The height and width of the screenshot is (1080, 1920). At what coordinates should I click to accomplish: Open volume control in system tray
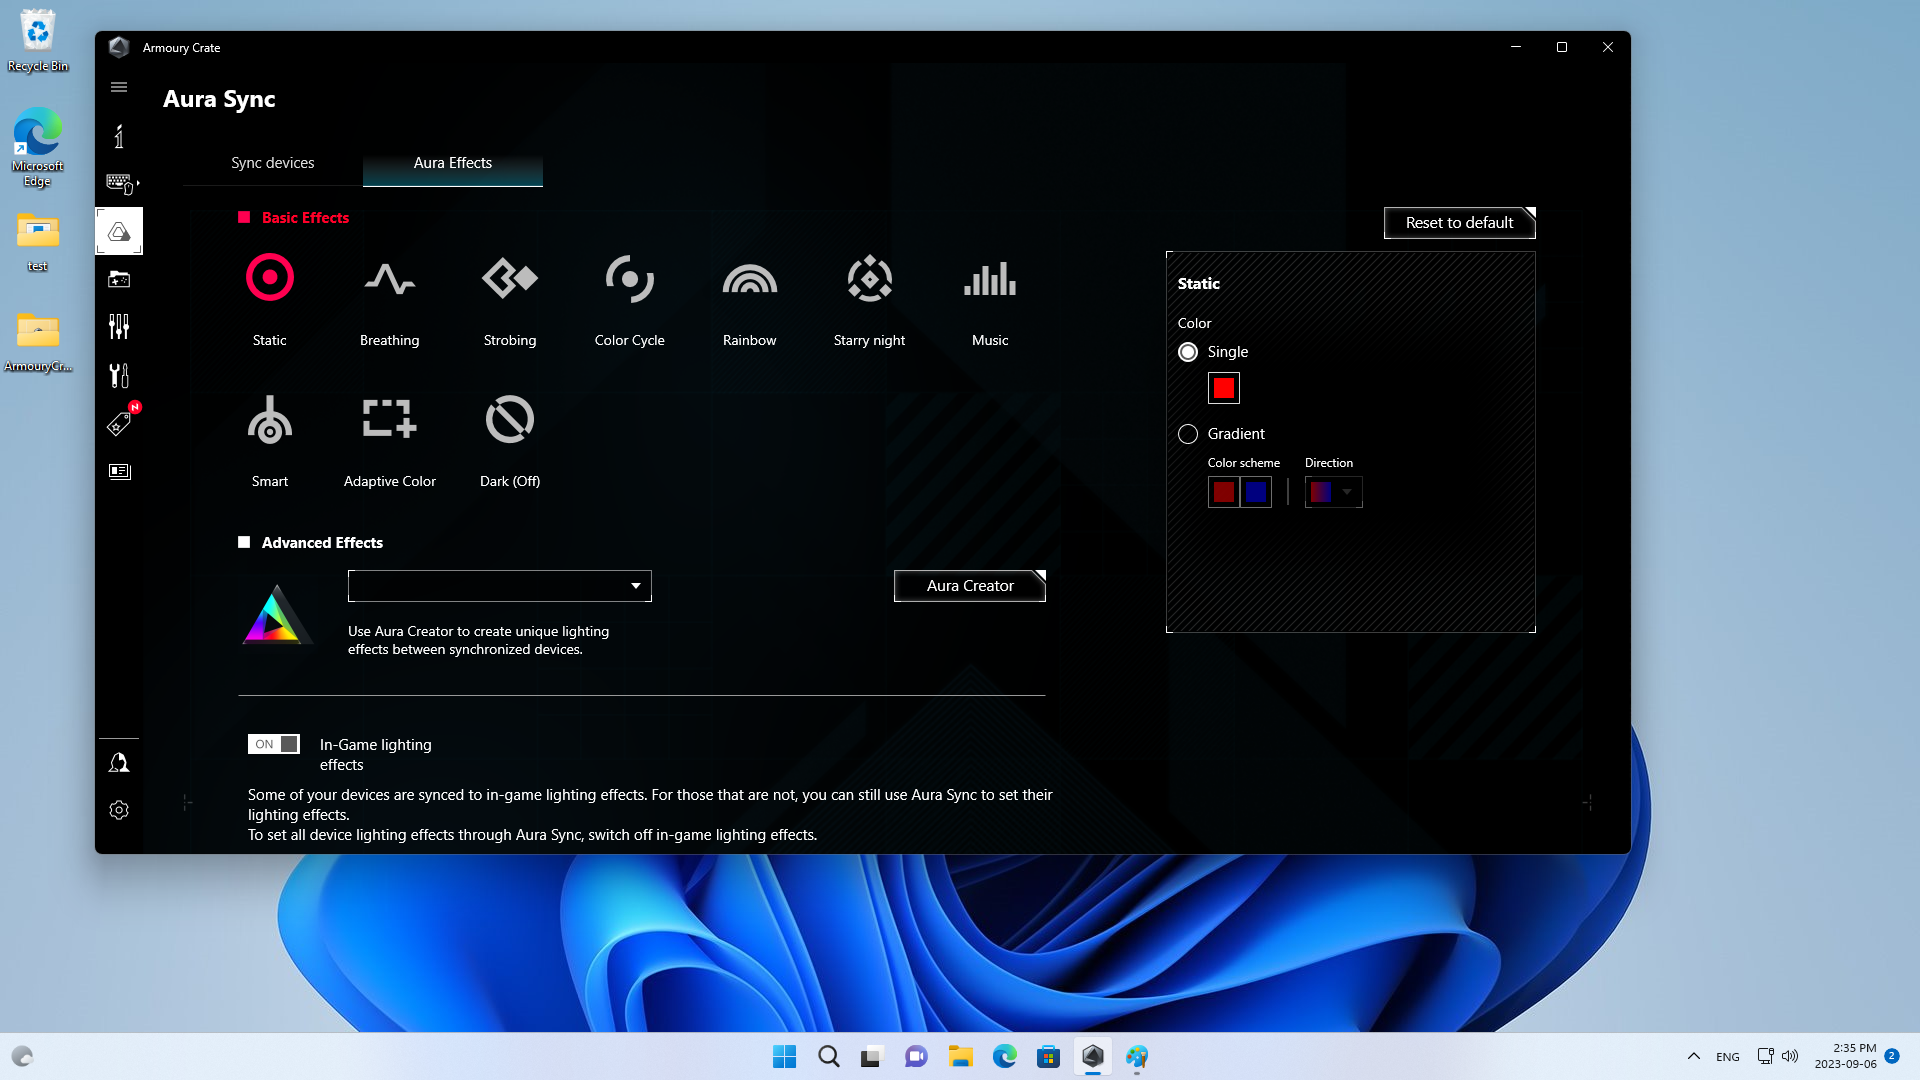coord(1790,1056)
